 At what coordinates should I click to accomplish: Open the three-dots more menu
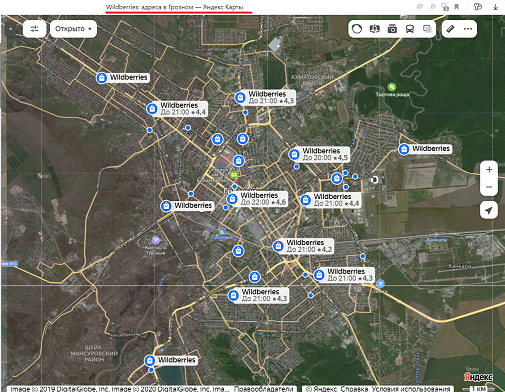468,29
